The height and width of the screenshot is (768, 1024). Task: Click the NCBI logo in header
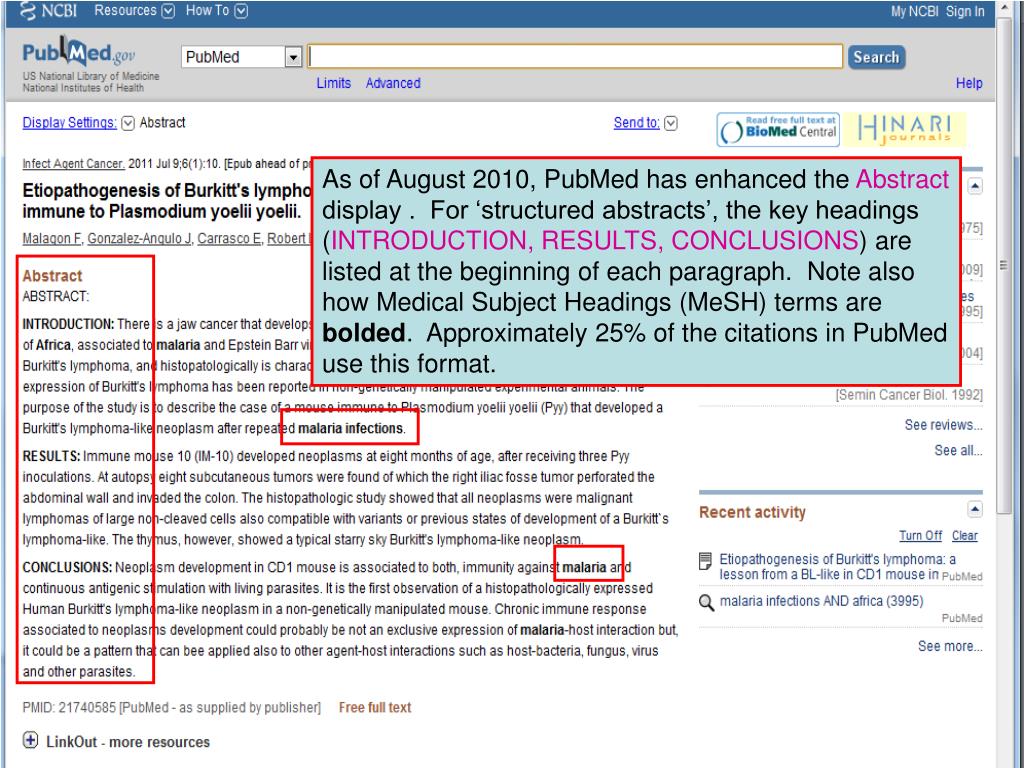(48, 11)
